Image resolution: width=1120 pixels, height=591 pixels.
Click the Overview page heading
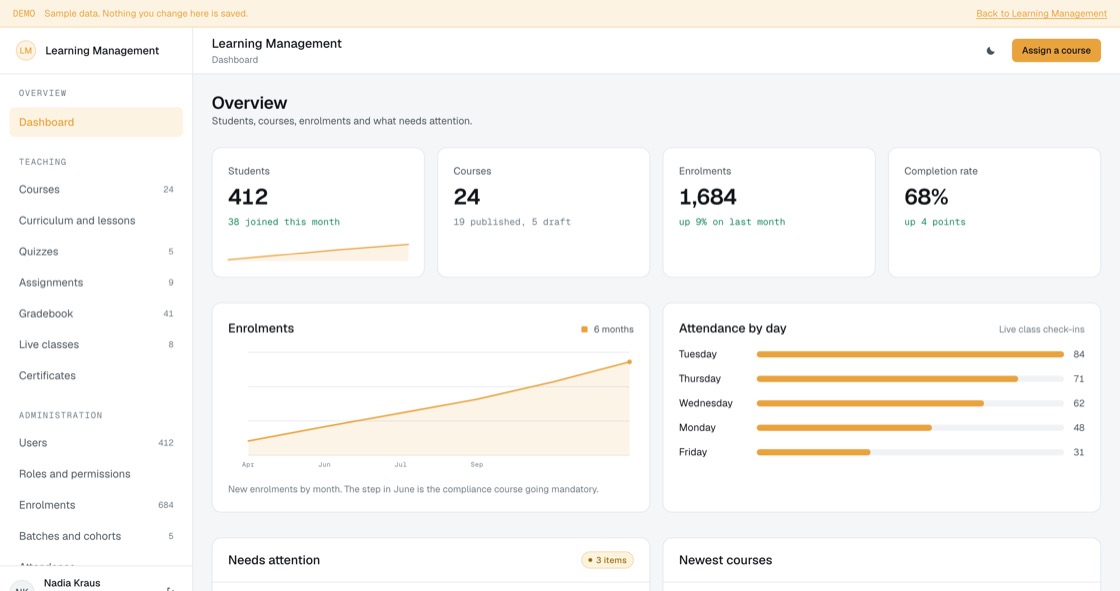pyautogui.click(x=249, y=103)
